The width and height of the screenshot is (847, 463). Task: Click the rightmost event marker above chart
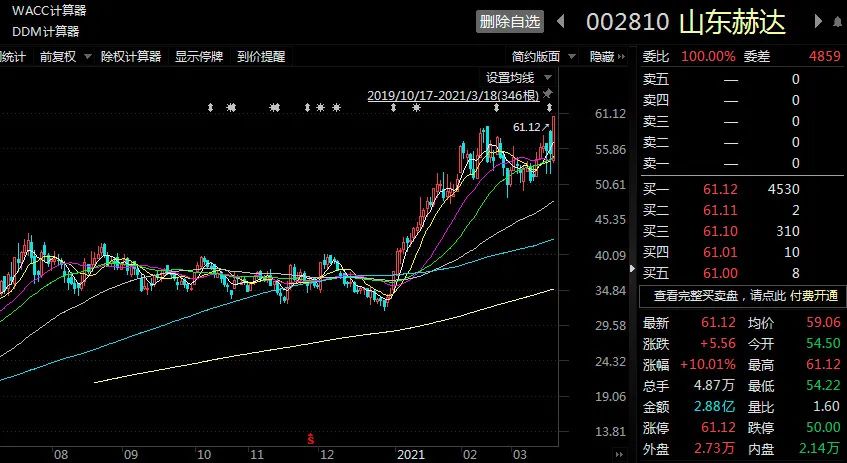pos(549,107)
